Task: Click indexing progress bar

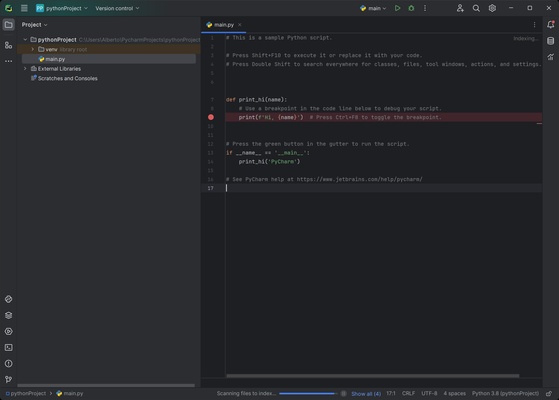Action: click(x=308, y=394)
